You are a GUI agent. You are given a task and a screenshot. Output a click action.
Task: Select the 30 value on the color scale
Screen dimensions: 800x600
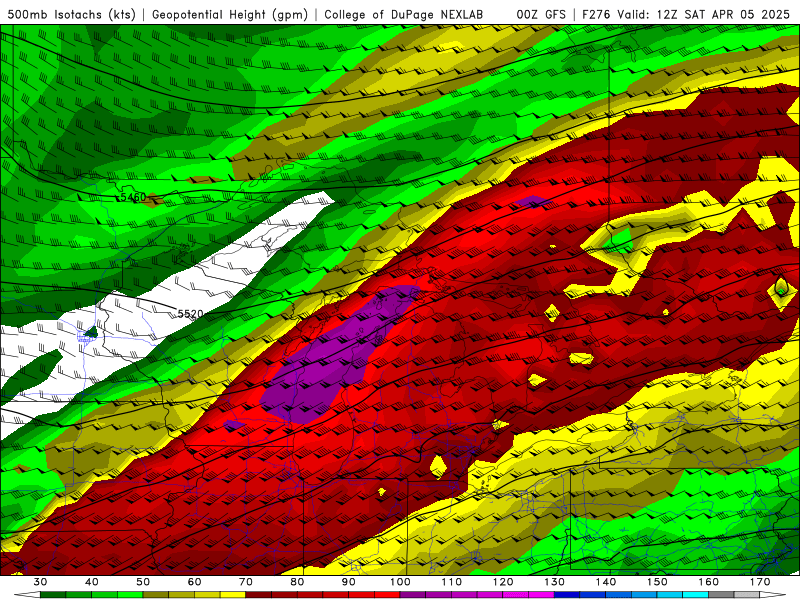[x=40, y=582]
